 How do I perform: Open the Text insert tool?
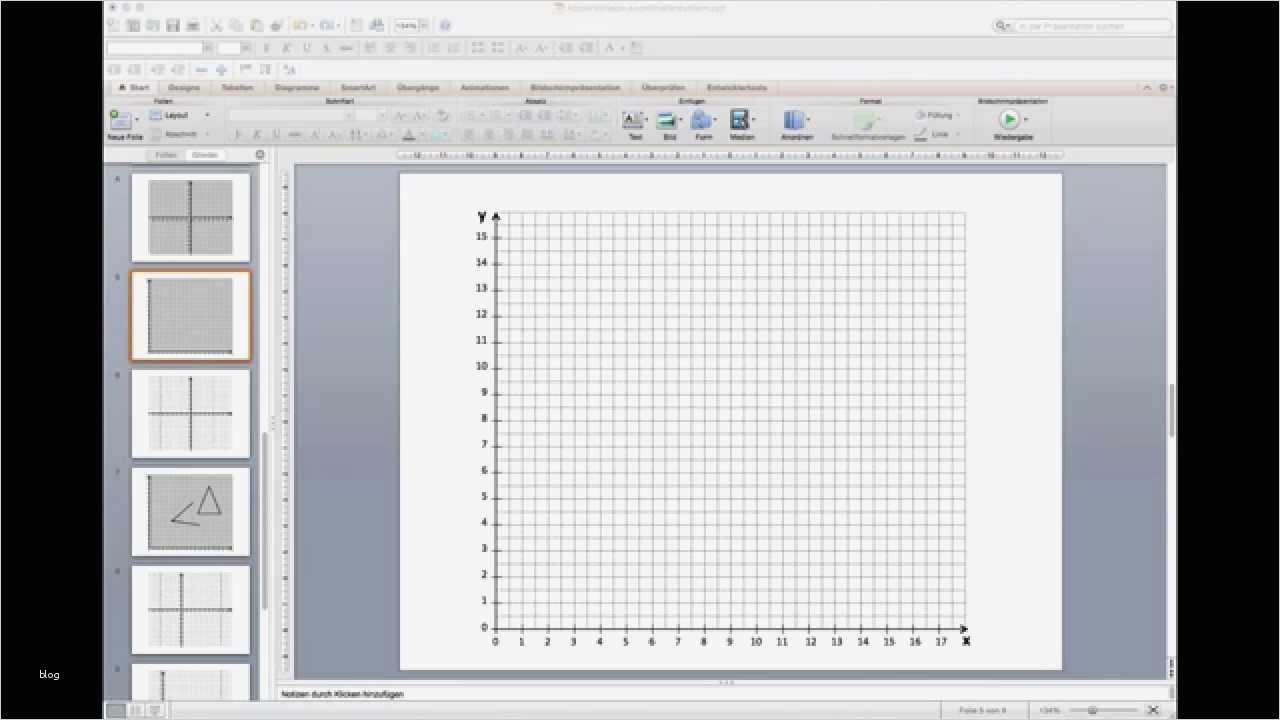[634, 120]
